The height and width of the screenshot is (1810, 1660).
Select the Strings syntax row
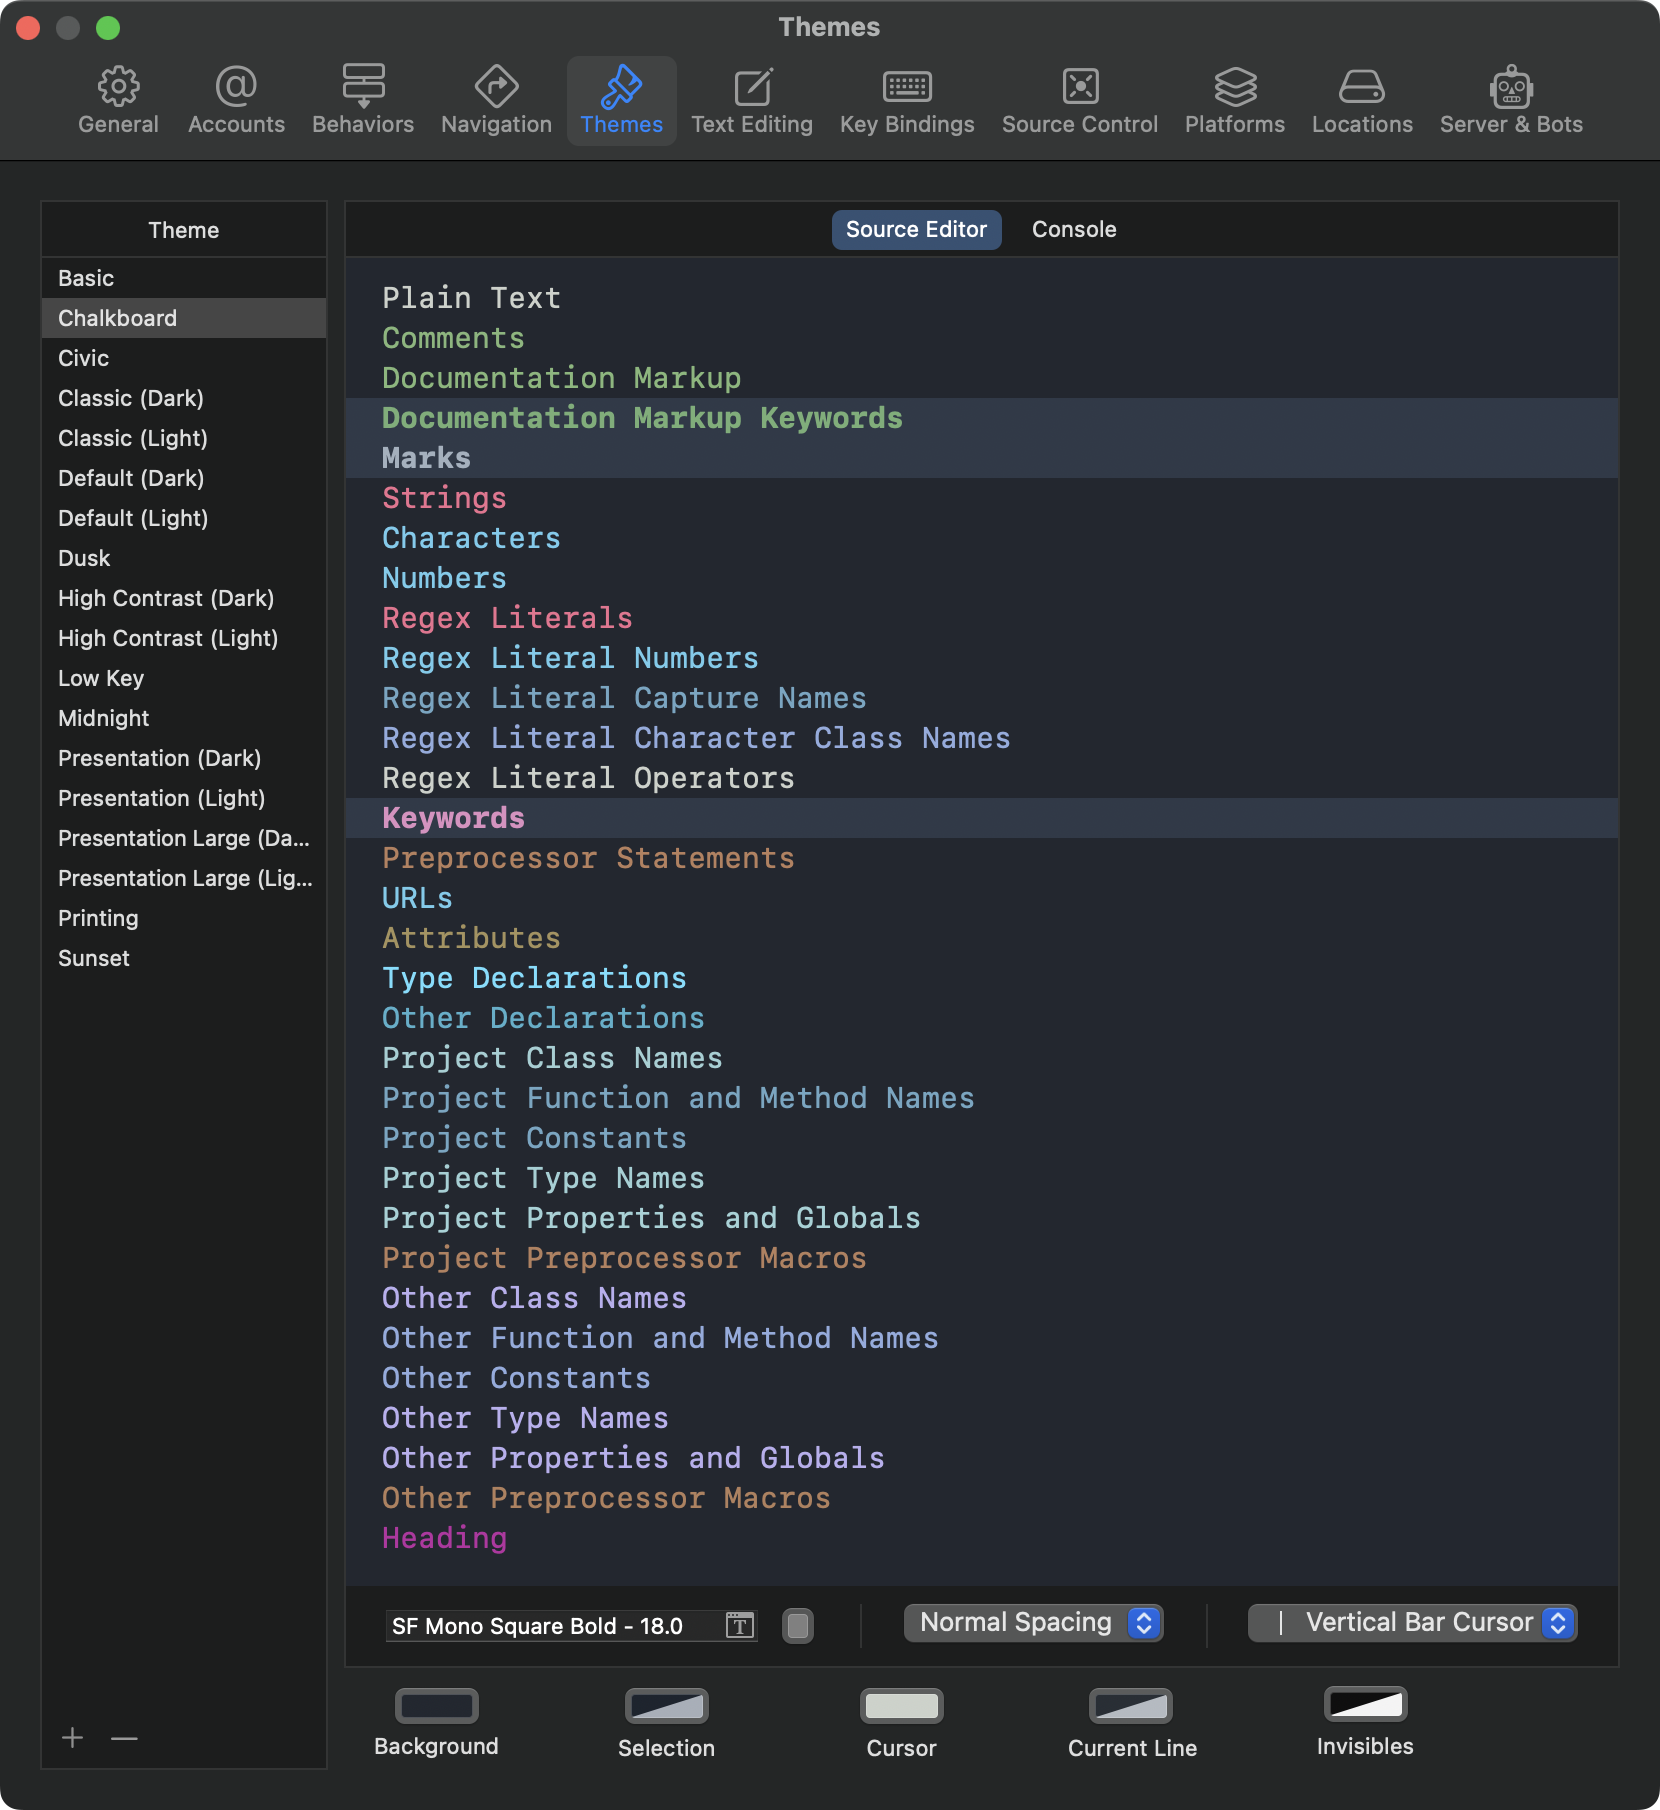click(x=982, y=498)
